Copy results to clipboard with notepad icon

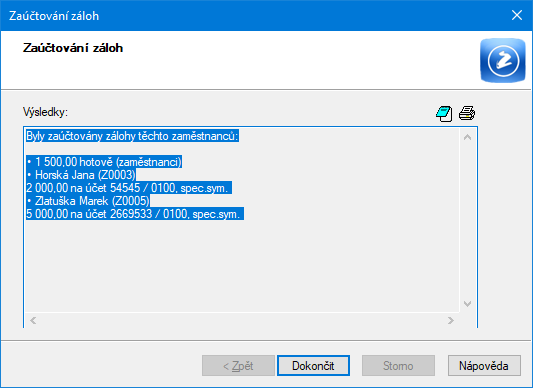[x=444, y=113]
